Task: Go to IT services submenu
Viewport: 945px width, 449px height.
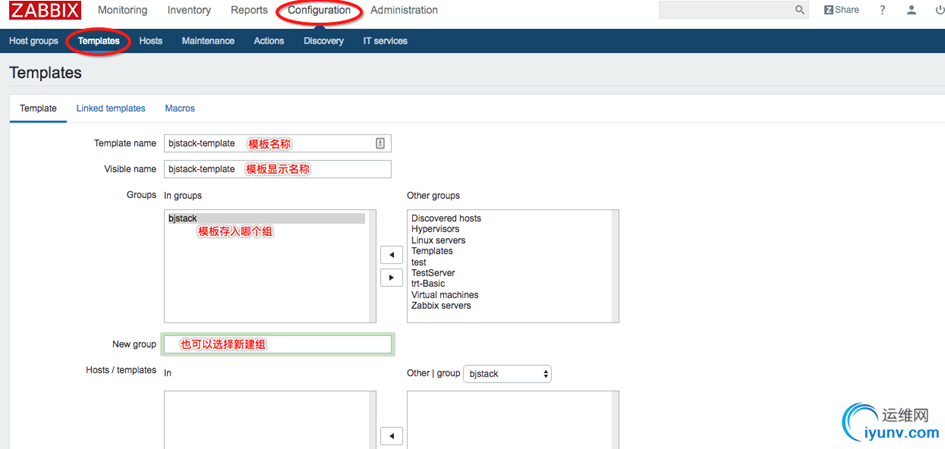Action: pyautogui.click(x=385, y=41)
